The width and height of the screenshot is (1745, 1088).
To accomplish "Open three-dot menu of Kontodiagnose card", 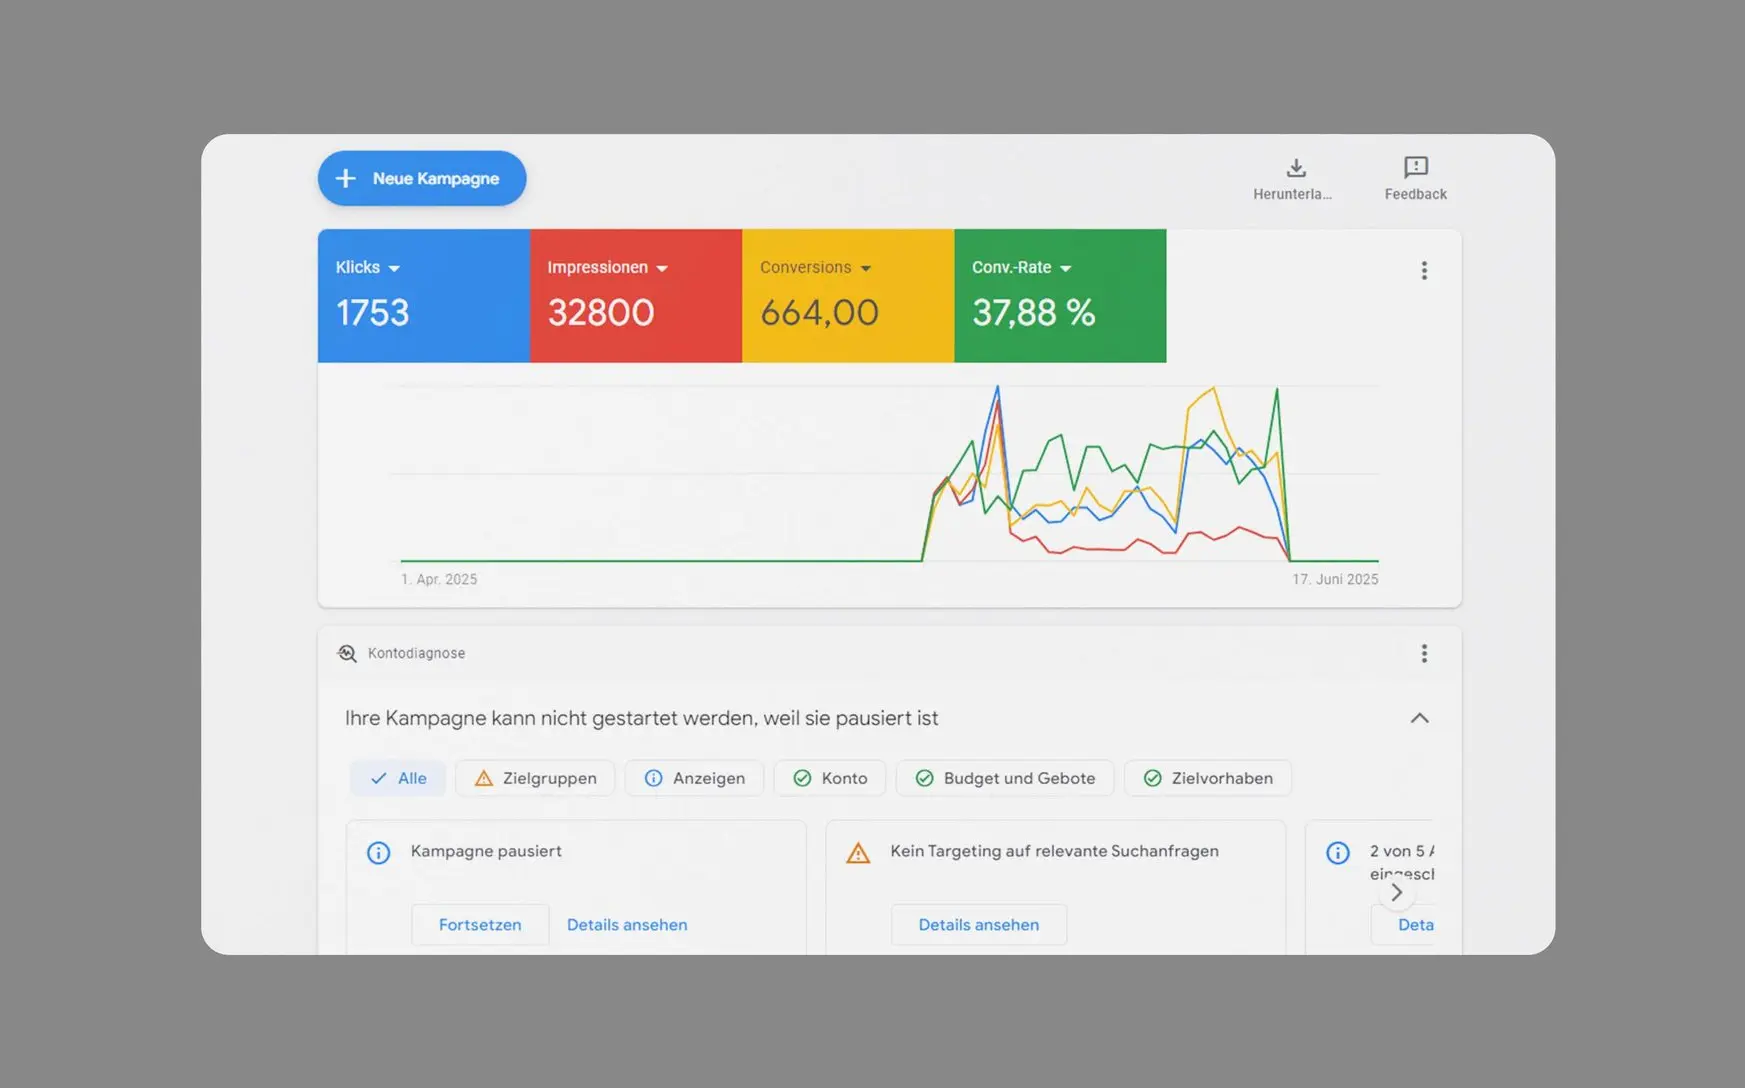I will tap(1424, 653).
